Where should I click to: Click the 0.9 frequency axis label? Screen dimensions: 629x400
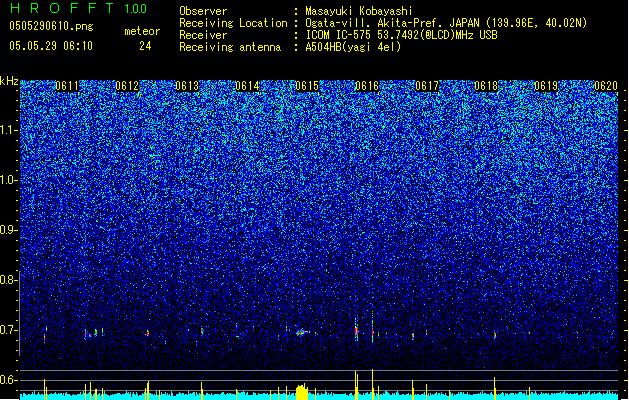(x=9, y=230)
